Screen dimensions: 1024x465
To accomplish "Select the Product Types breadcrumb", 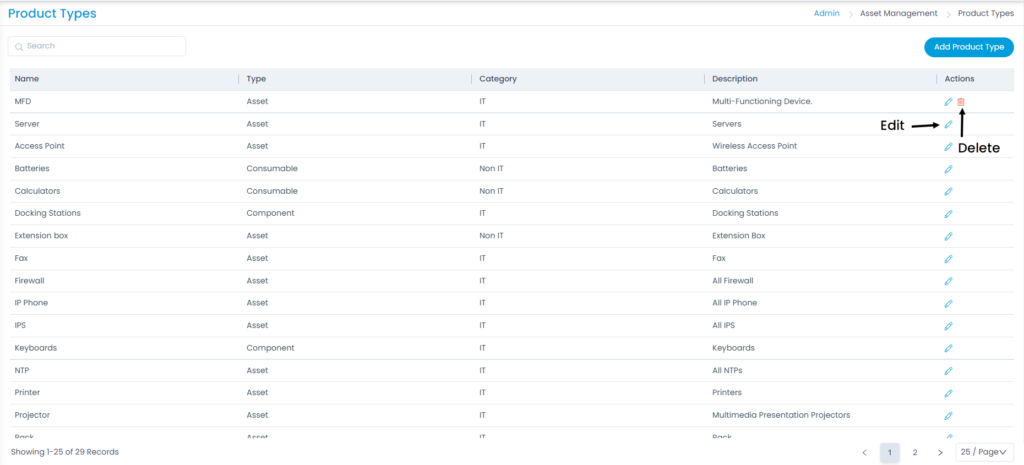I will click(x=985, y=13).
